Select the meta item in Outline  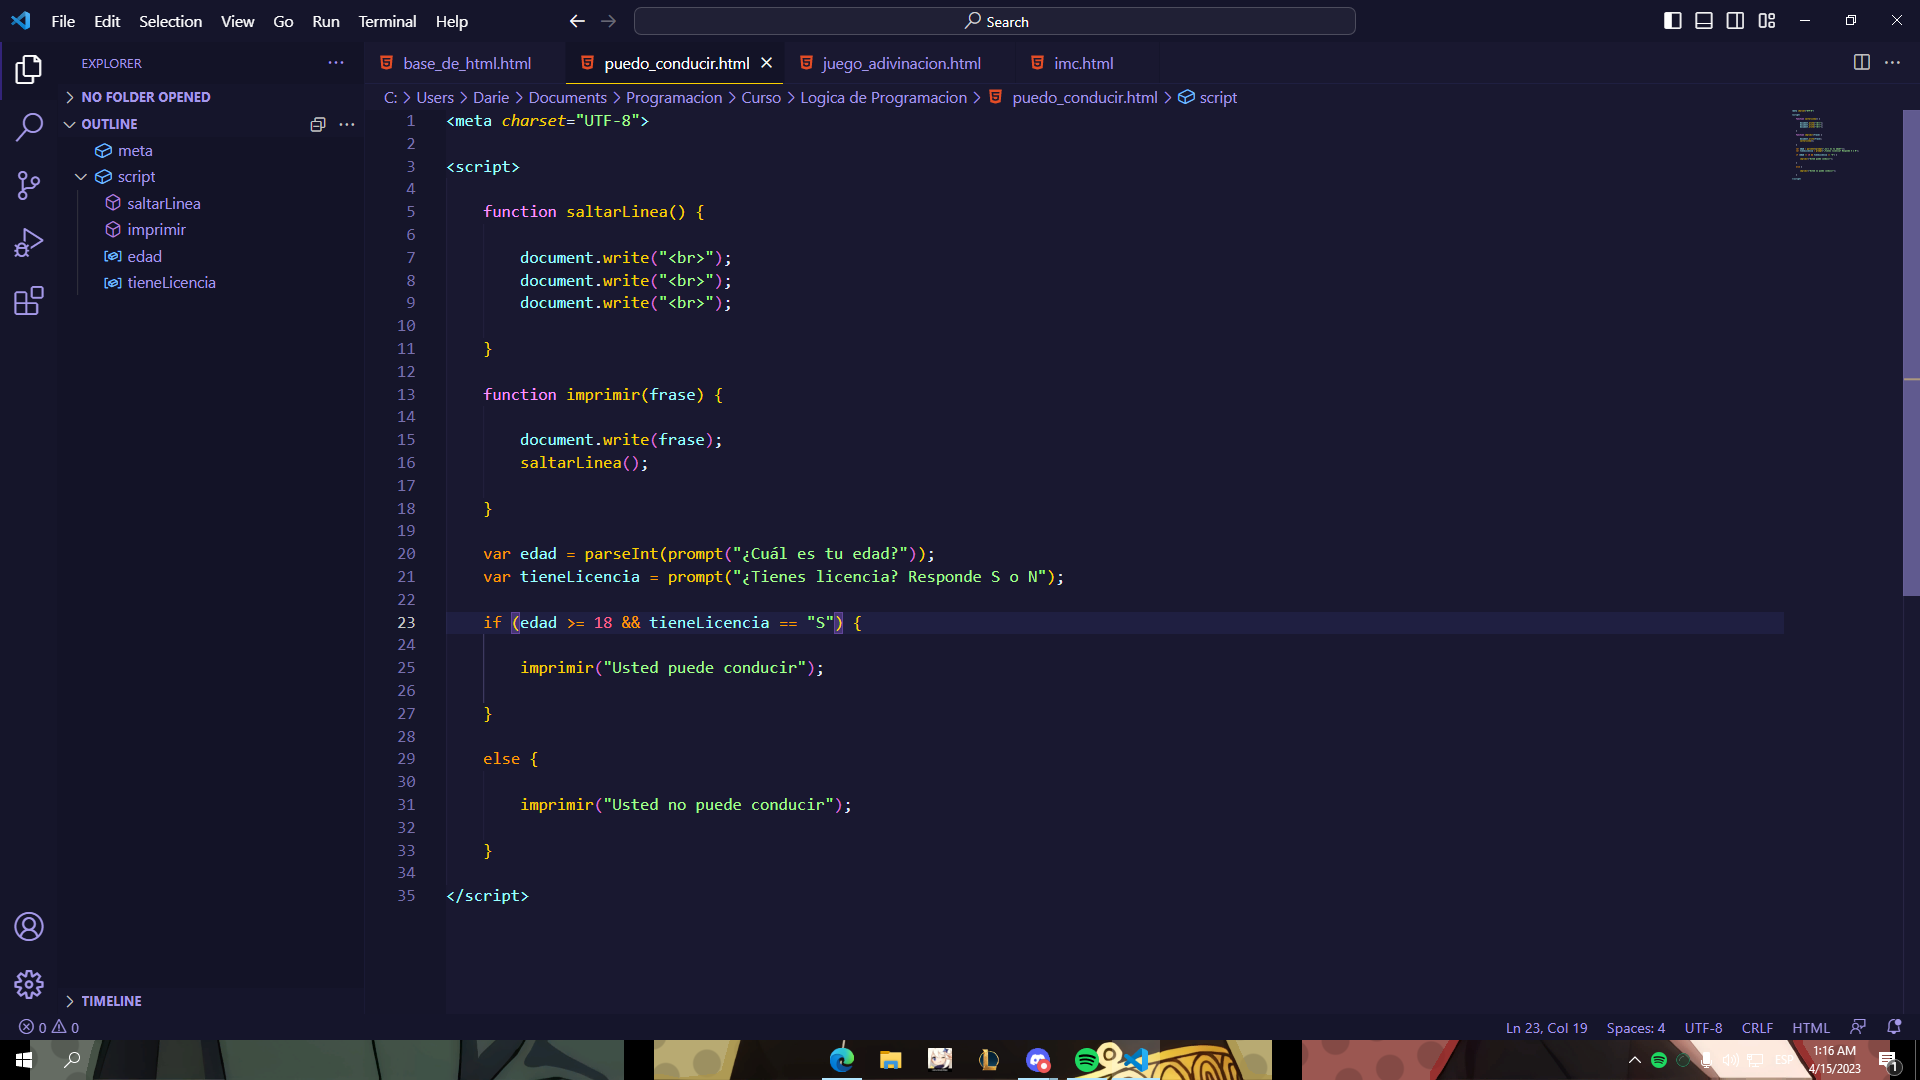pyautogui.click(x=135, y=151)
